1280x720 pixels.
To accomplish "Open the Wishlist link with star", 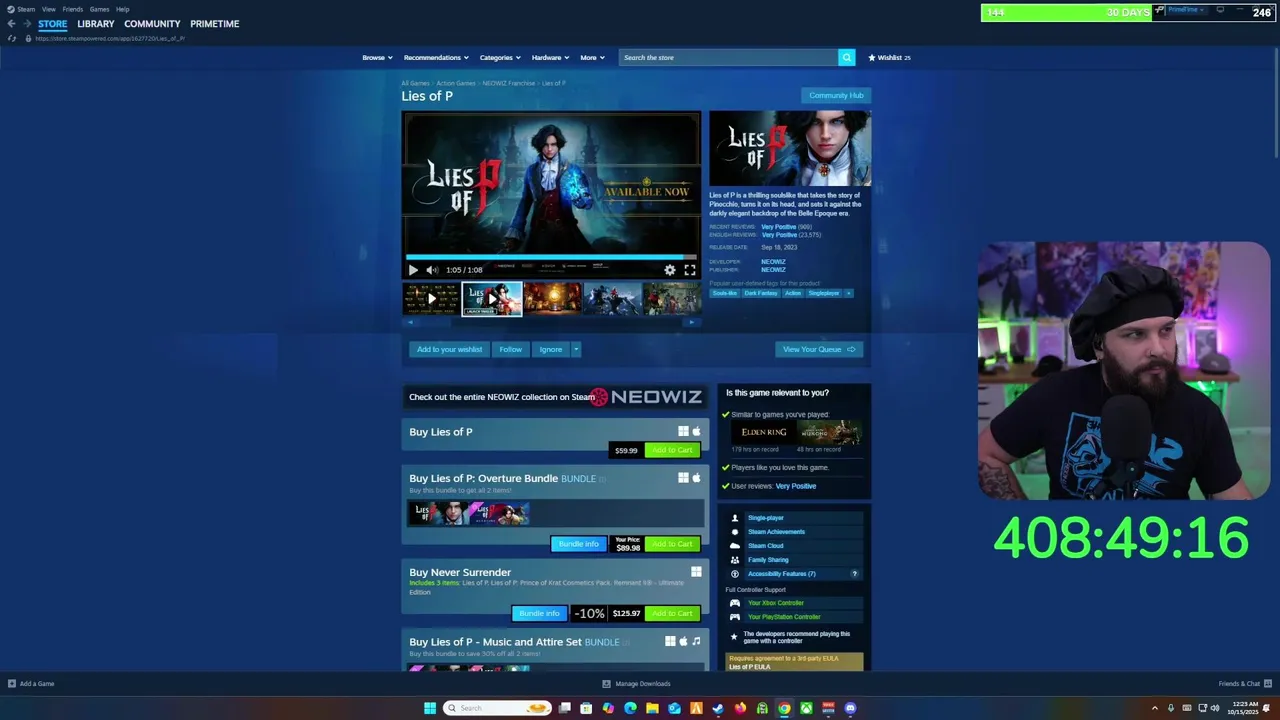I will [889, 58].
